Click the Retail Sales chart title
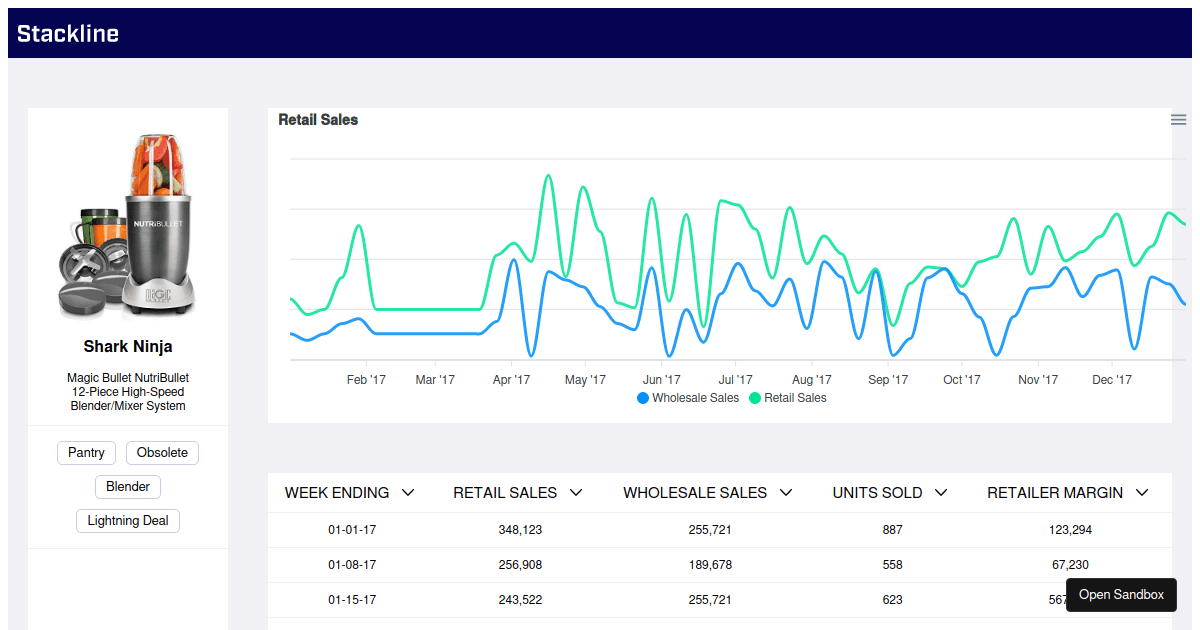The width and height of the screenshot is (1200, 630). tap(317, 119)
